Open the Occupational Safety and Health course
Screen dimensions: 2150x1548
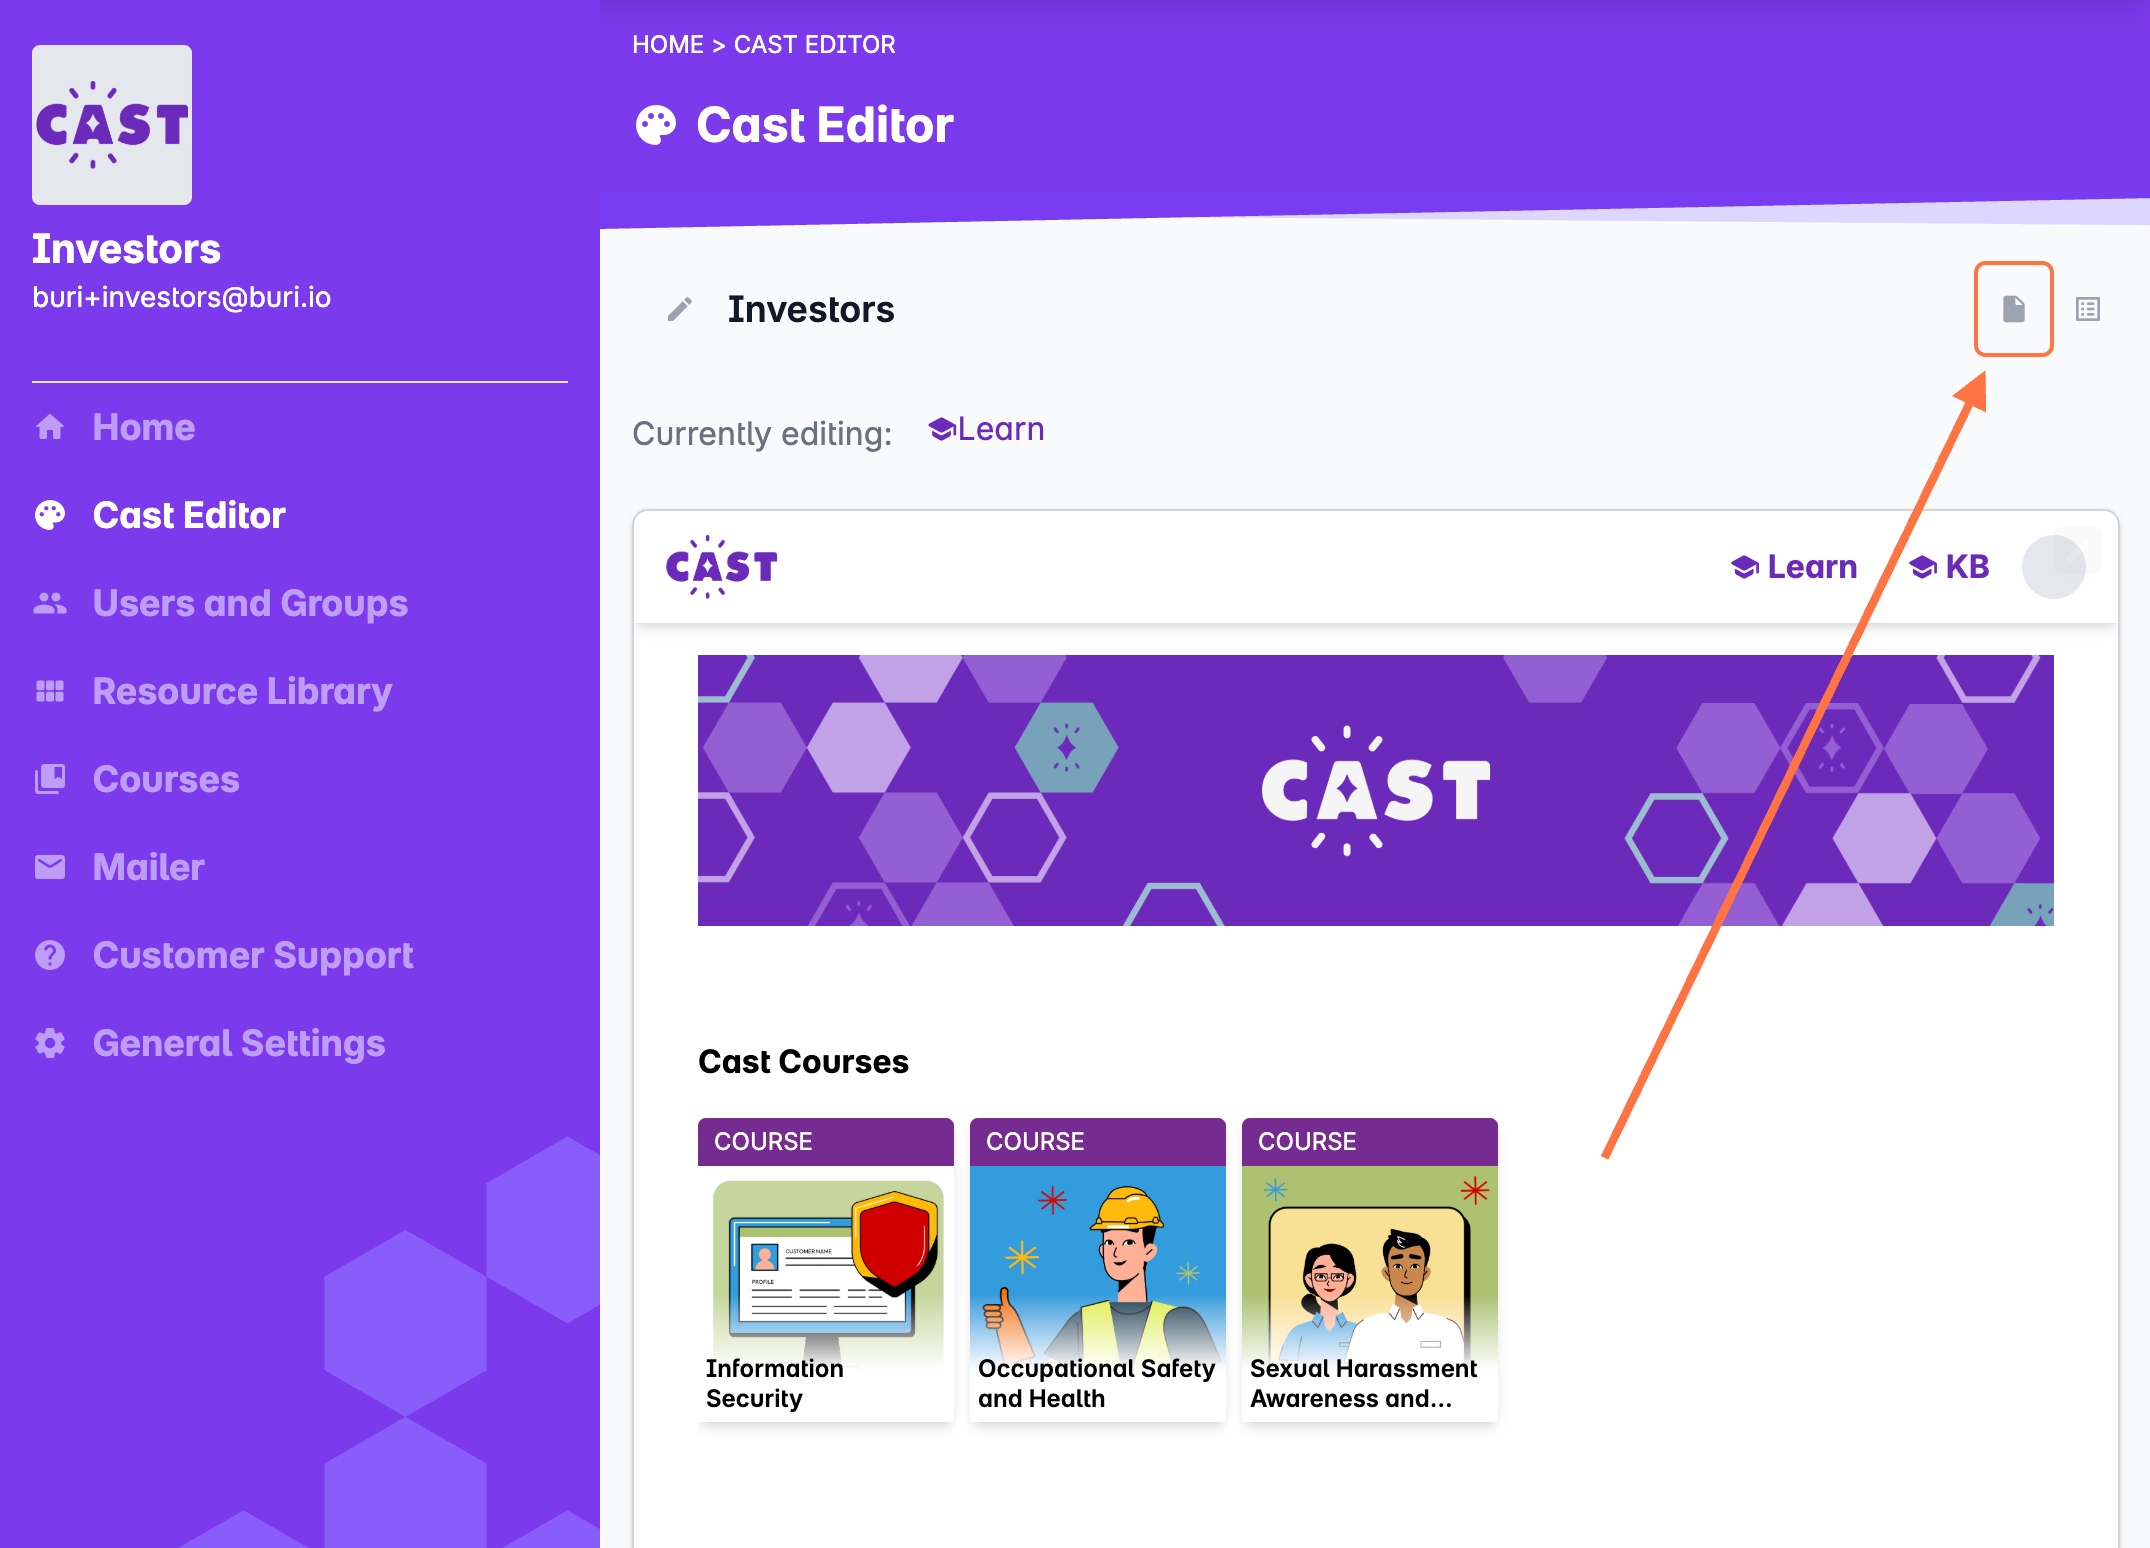coord(1097,1270)
